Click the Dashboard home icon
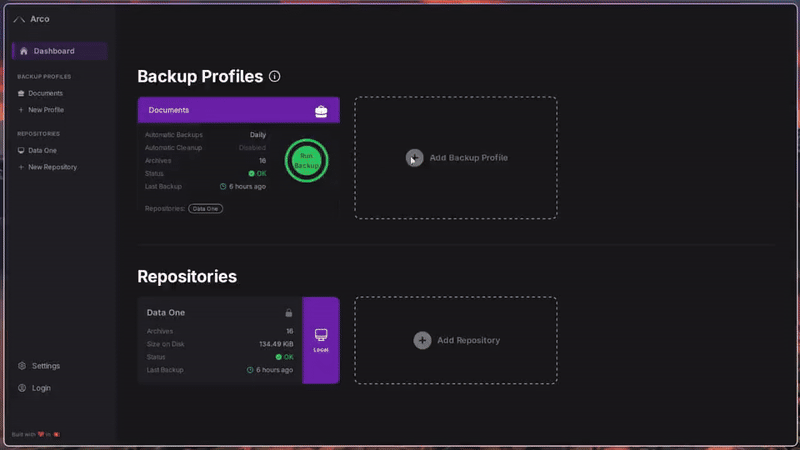The width and height of the screenshot is (800, 450). (23, 51)
